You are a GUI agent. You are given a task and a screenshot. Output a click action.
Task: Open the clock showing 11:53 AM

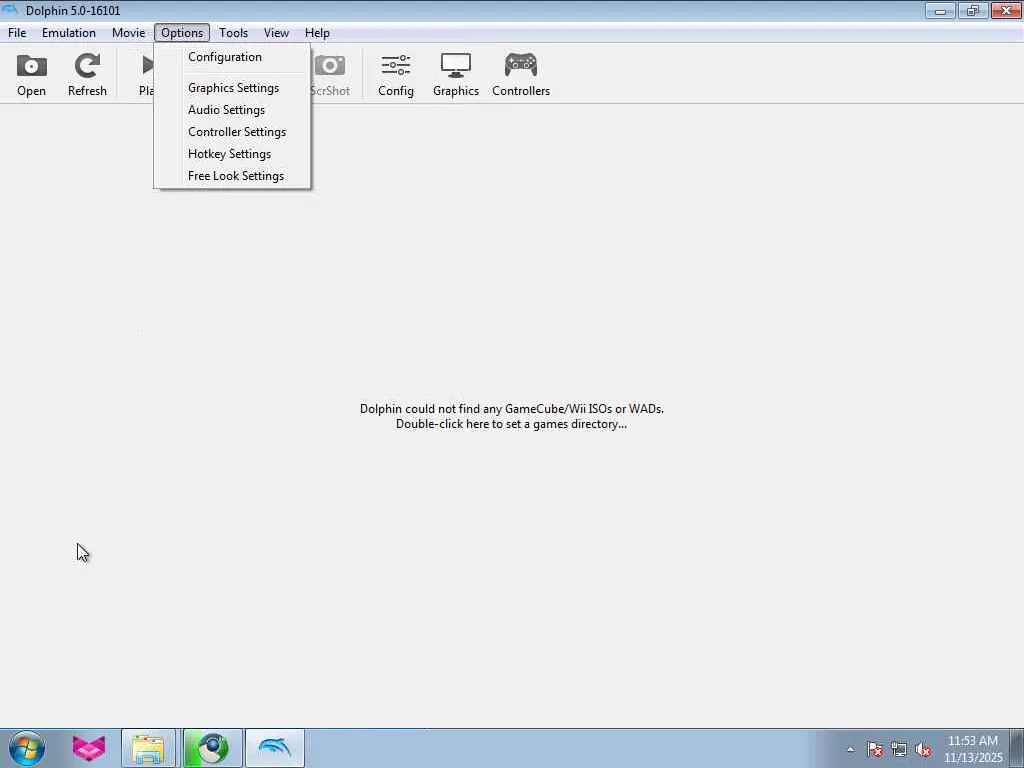[x=973, y=749]
